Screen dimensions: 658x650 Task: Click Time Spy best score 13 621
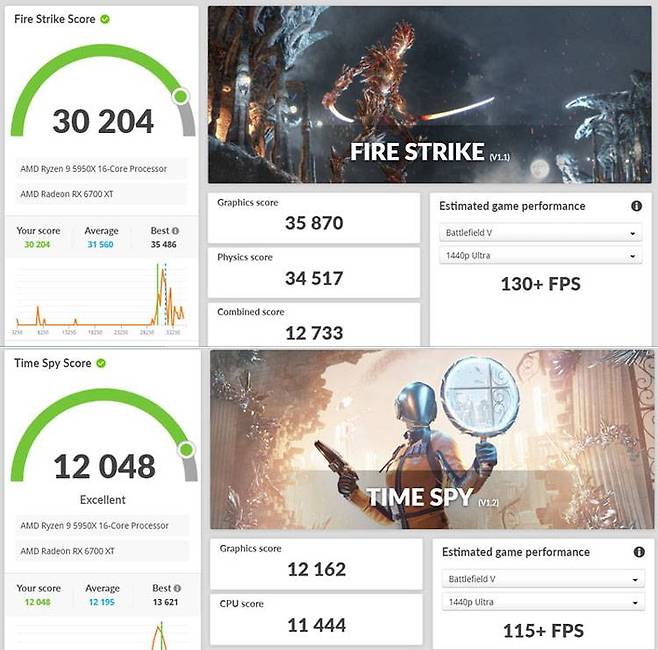165,602
